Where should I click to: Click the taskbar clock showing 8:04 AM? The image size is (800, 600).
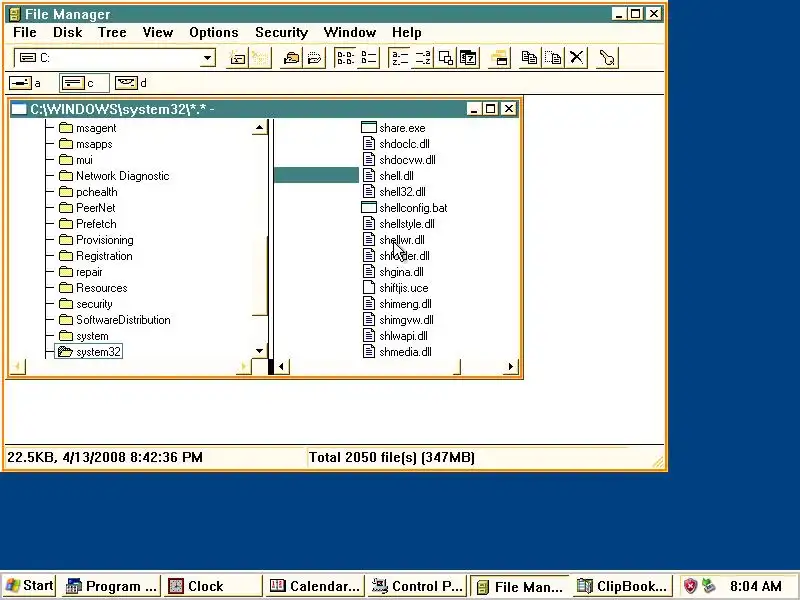pyautogui.click(x=756, y=586)
